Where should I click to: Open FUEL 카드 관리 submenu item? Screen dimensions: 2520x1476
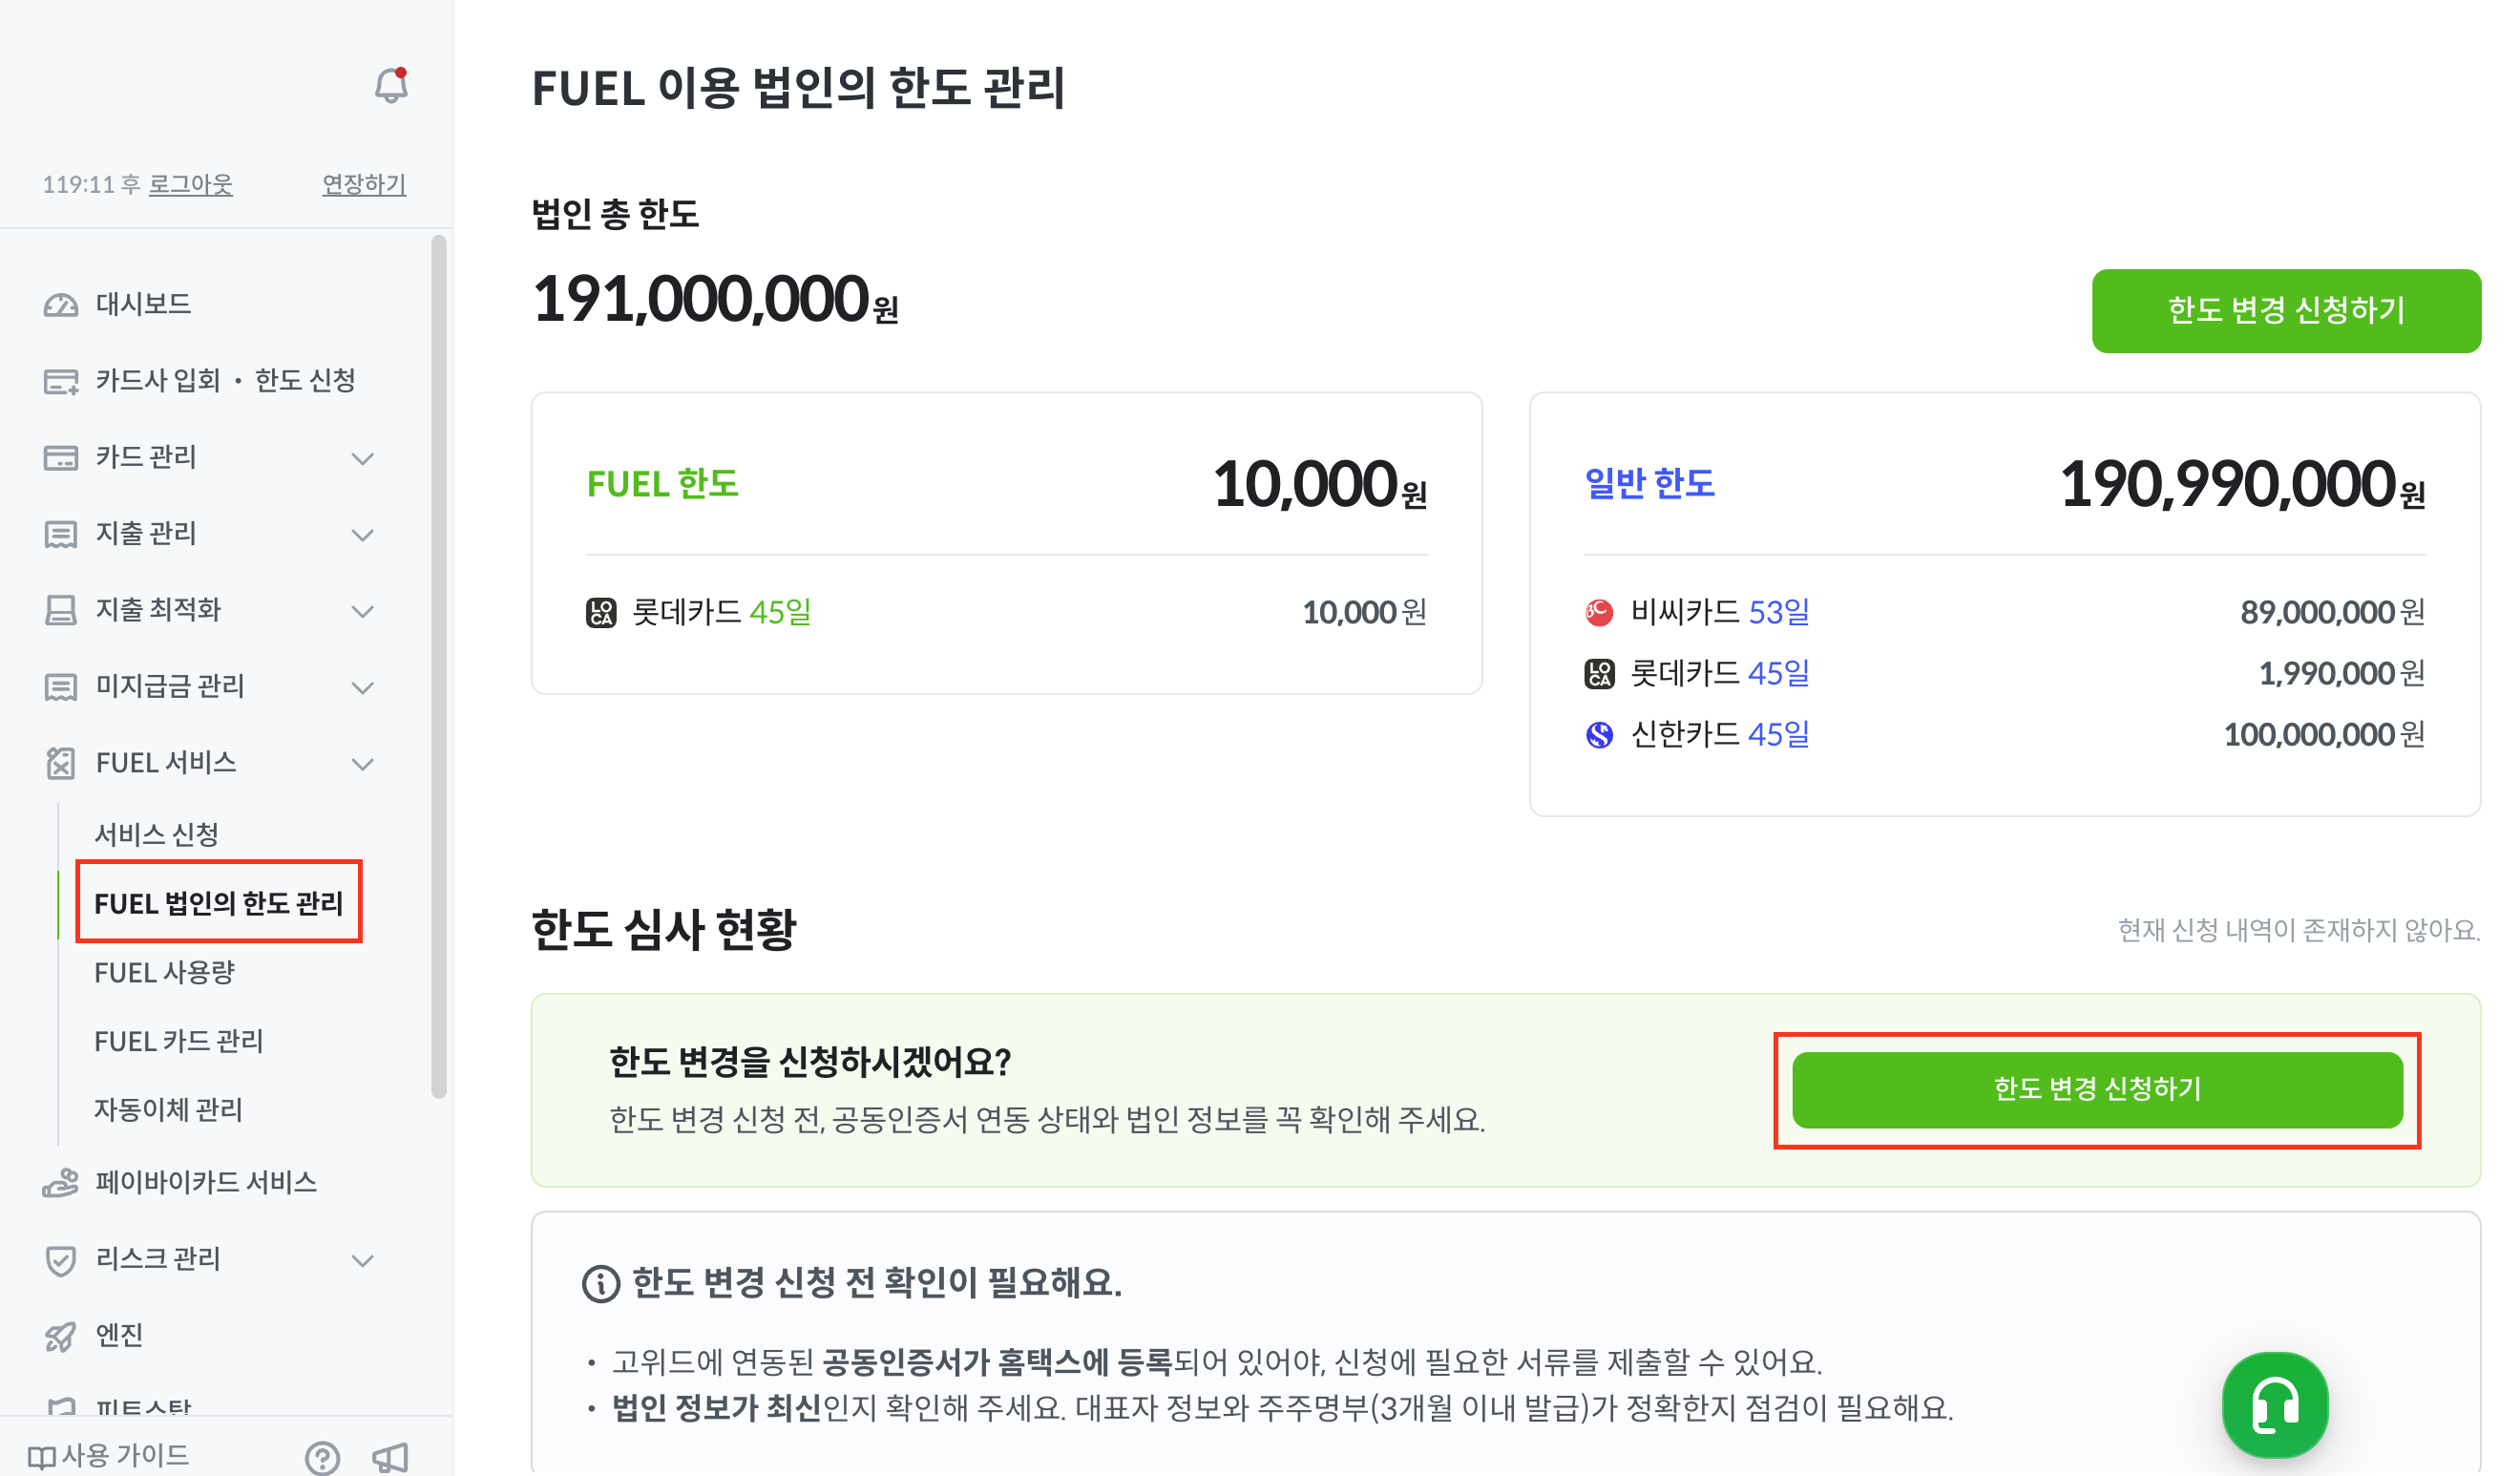pos(178,1042)
